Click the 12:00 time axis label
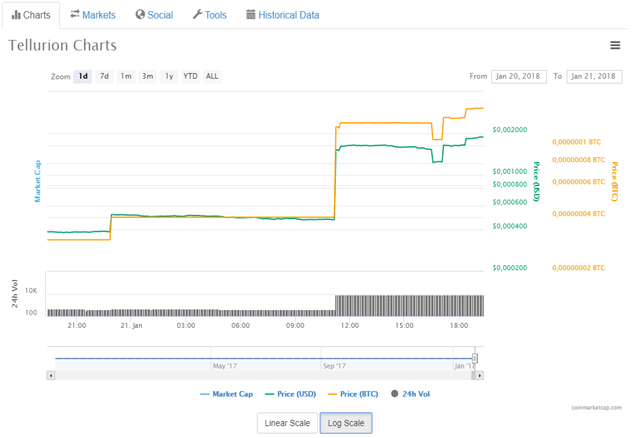 pyautogui.click(x=350, y=325)
